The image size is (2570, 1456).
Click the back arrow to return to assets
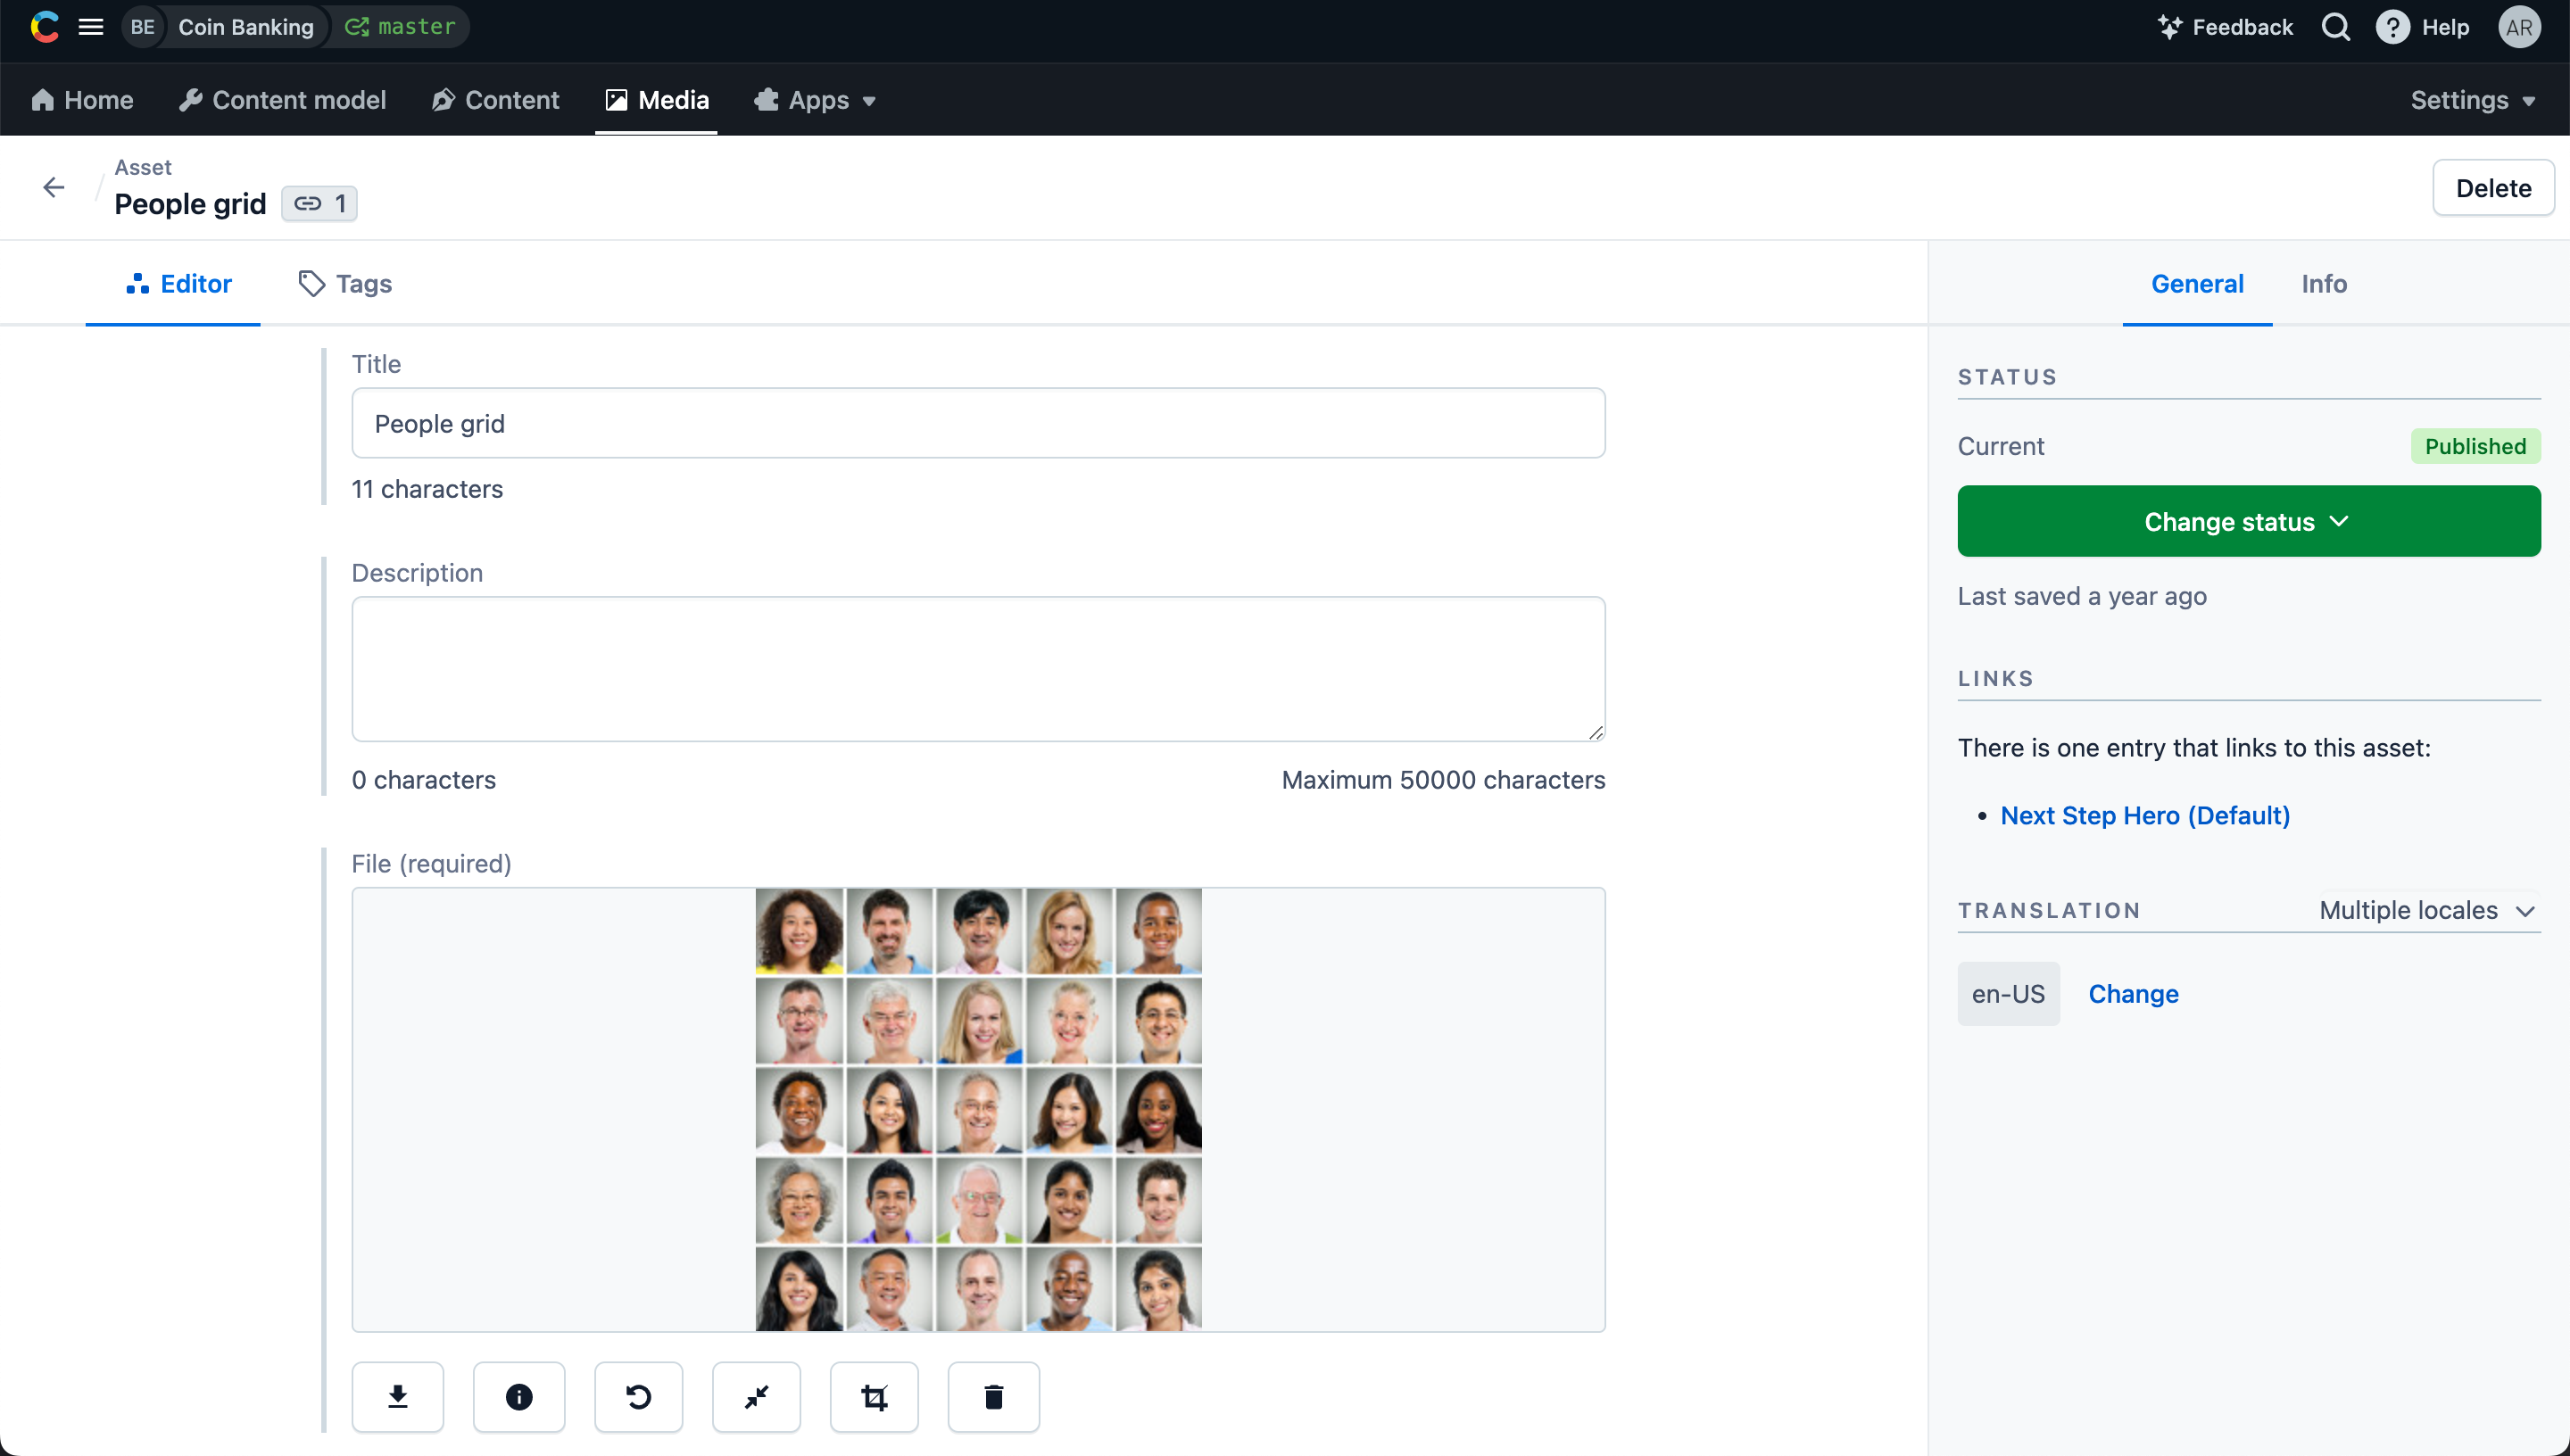point(54,186)
